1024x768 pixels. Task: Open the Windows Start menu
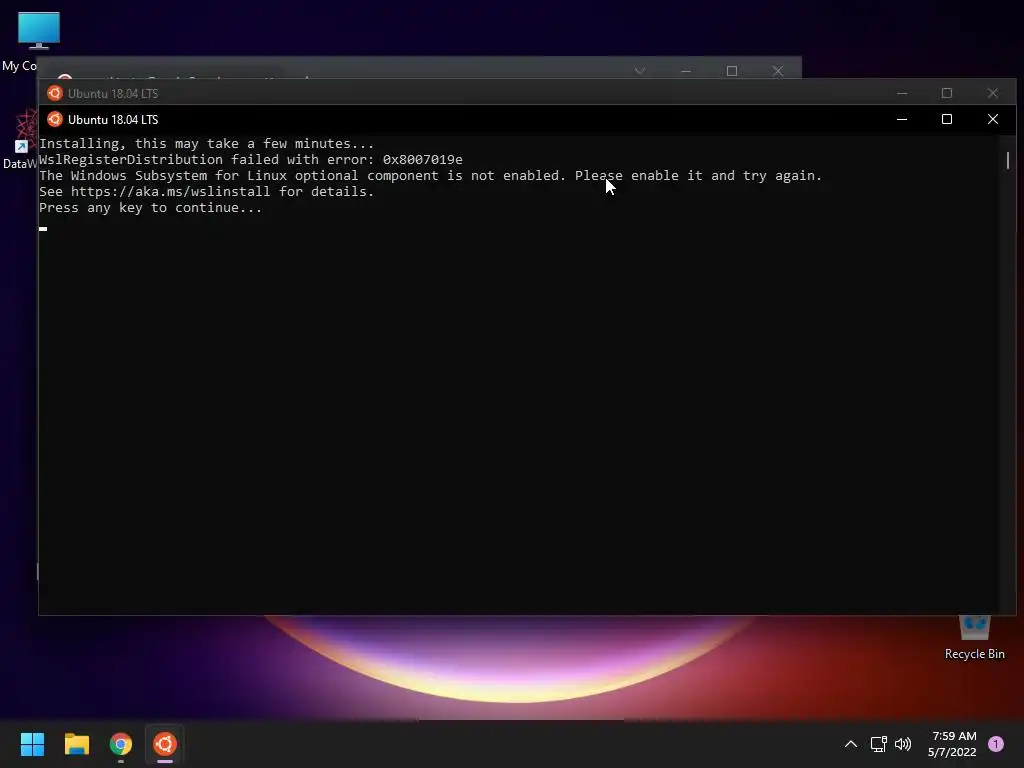32,744
